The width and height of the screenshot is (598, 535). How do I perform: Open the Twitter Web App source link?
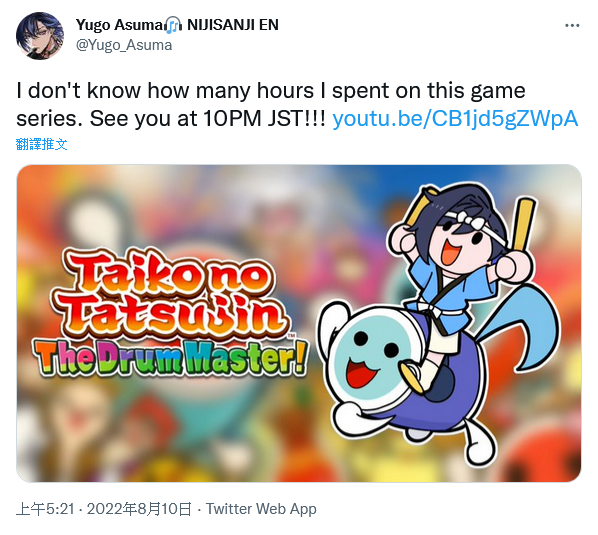pyautogui.click(x=261, y=509)
